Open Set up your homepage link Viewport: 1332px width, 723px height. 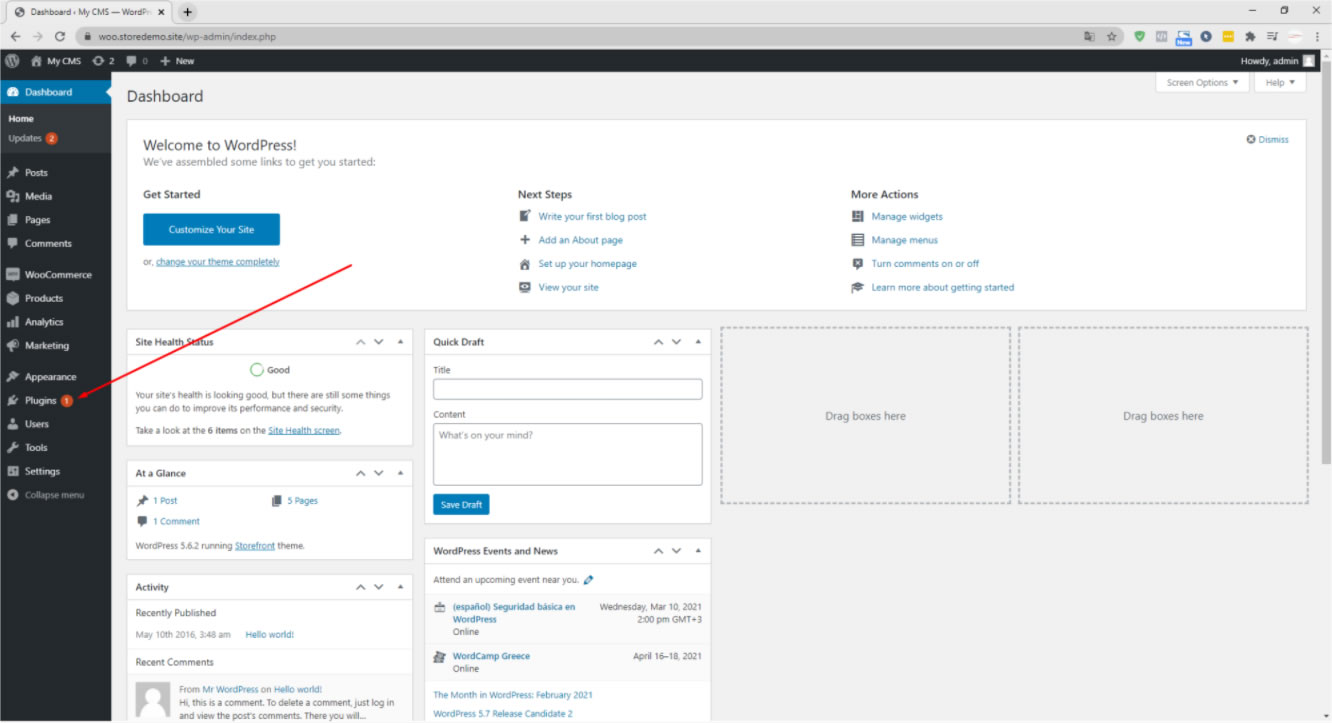coord(587,264)
